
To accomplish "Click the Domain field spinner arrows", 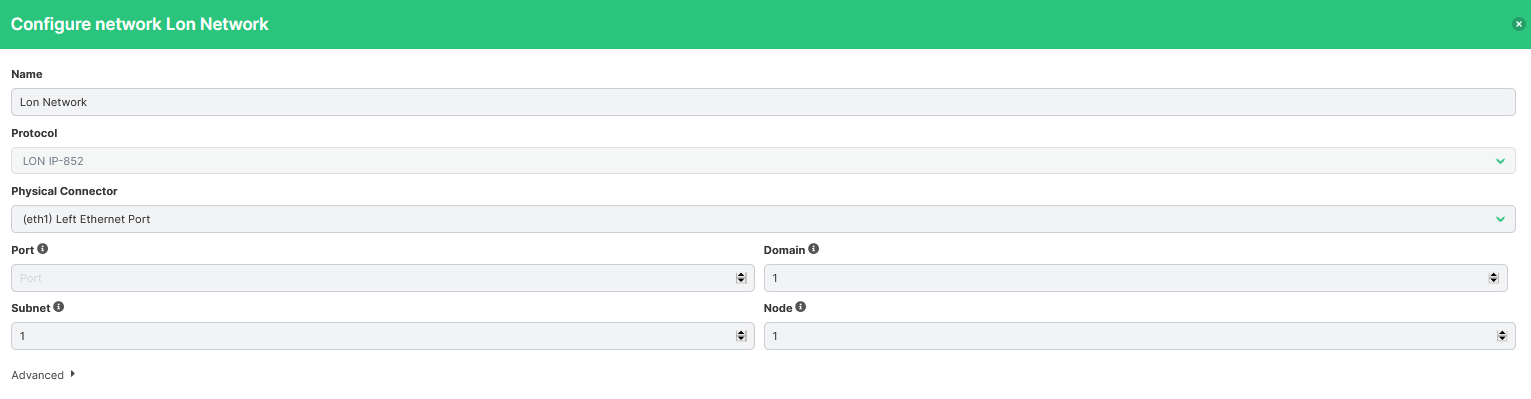I will [1493, 278].
